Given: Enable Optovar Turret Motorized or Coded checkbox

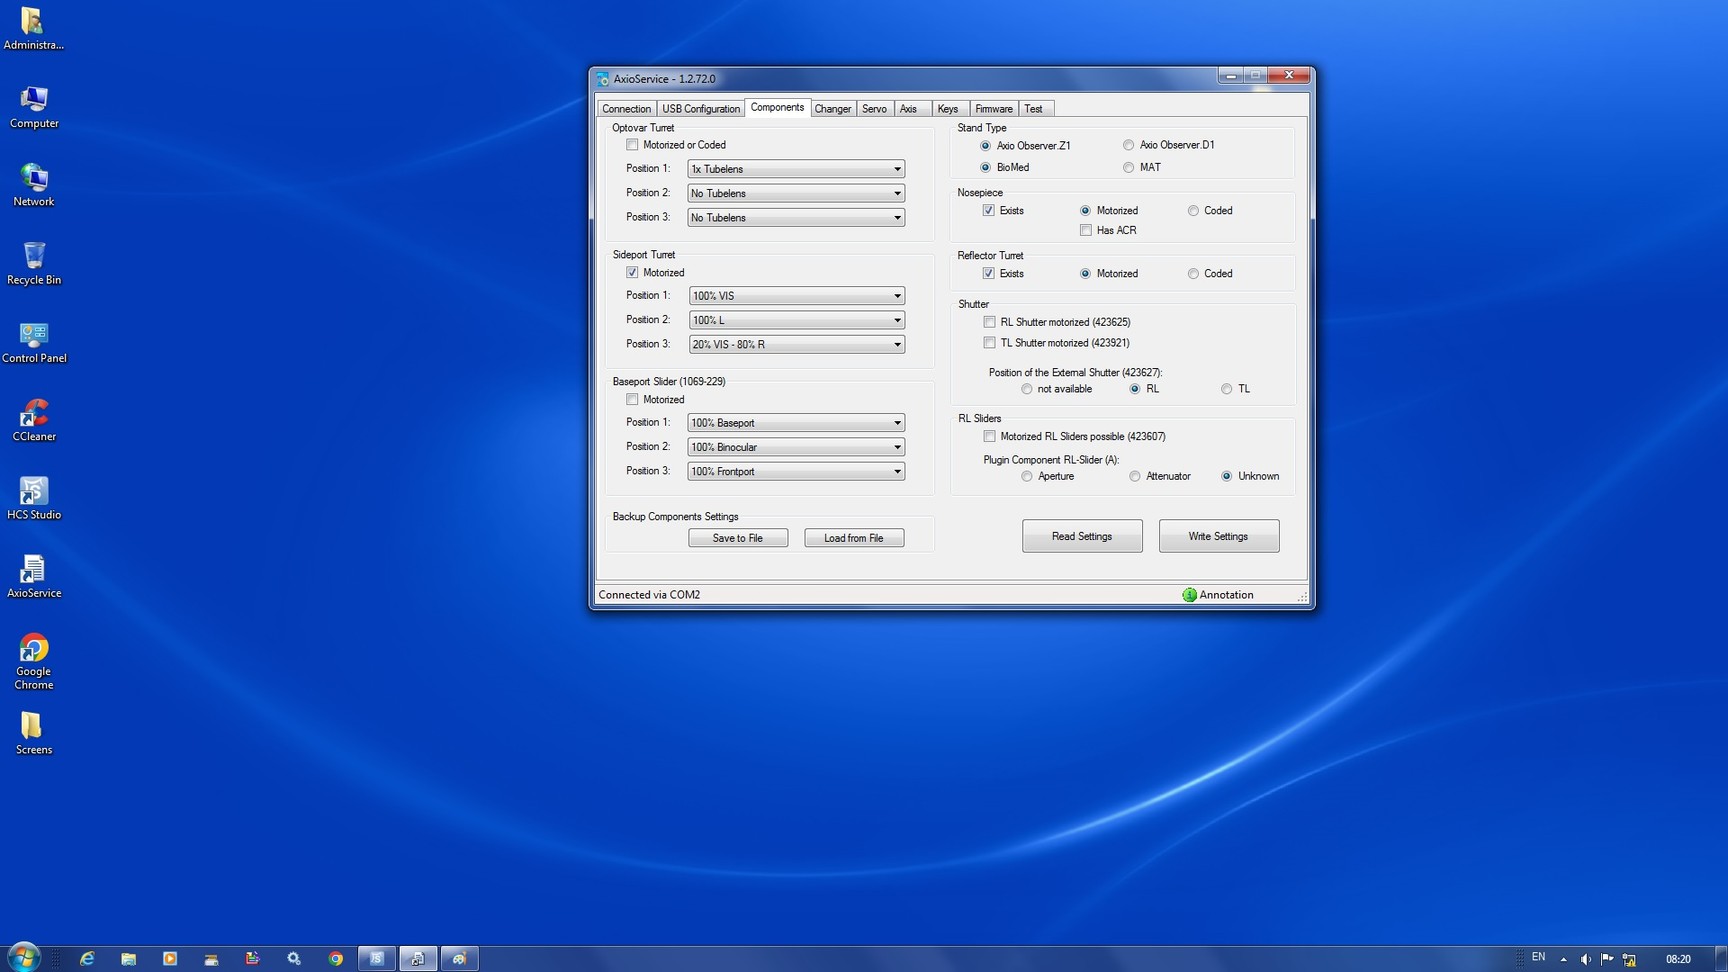Looking at the screenshot, I should pyautogui.click(x=632, y=145).
